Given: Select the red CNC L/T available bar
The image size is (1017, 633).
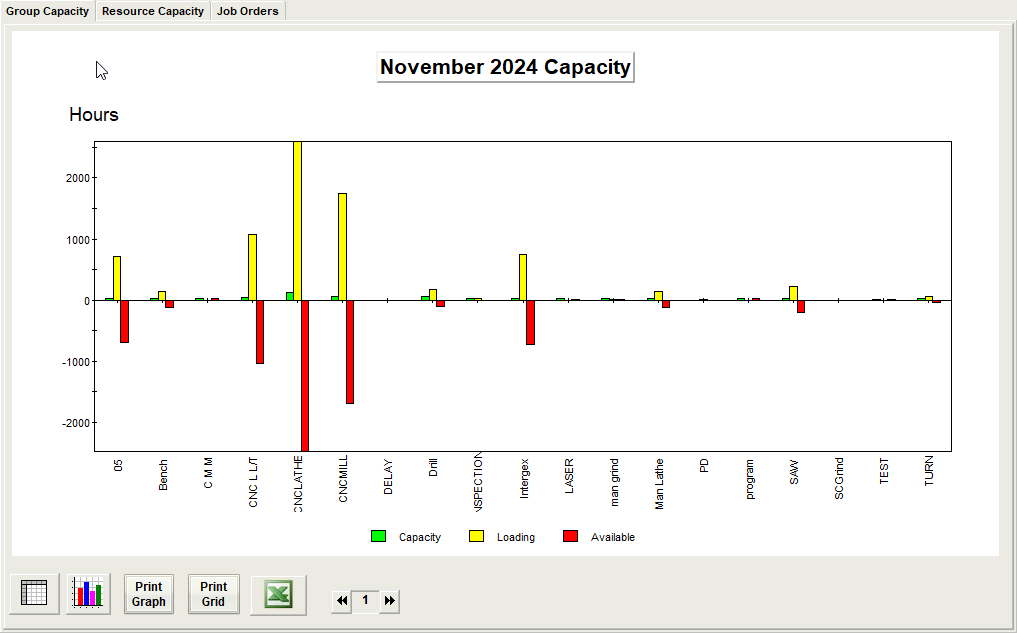Looking at the screenshot, I should [x=260, y=331].
